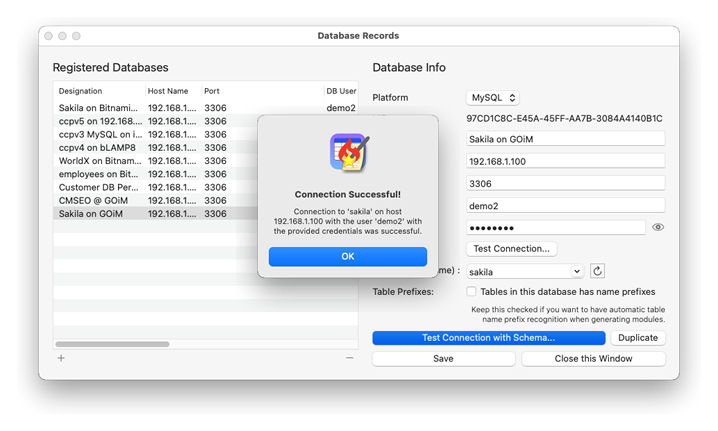Toggle the password visibility eye icon
The height and width of the screenshot is (431, 718).
(x=658, y=227)
